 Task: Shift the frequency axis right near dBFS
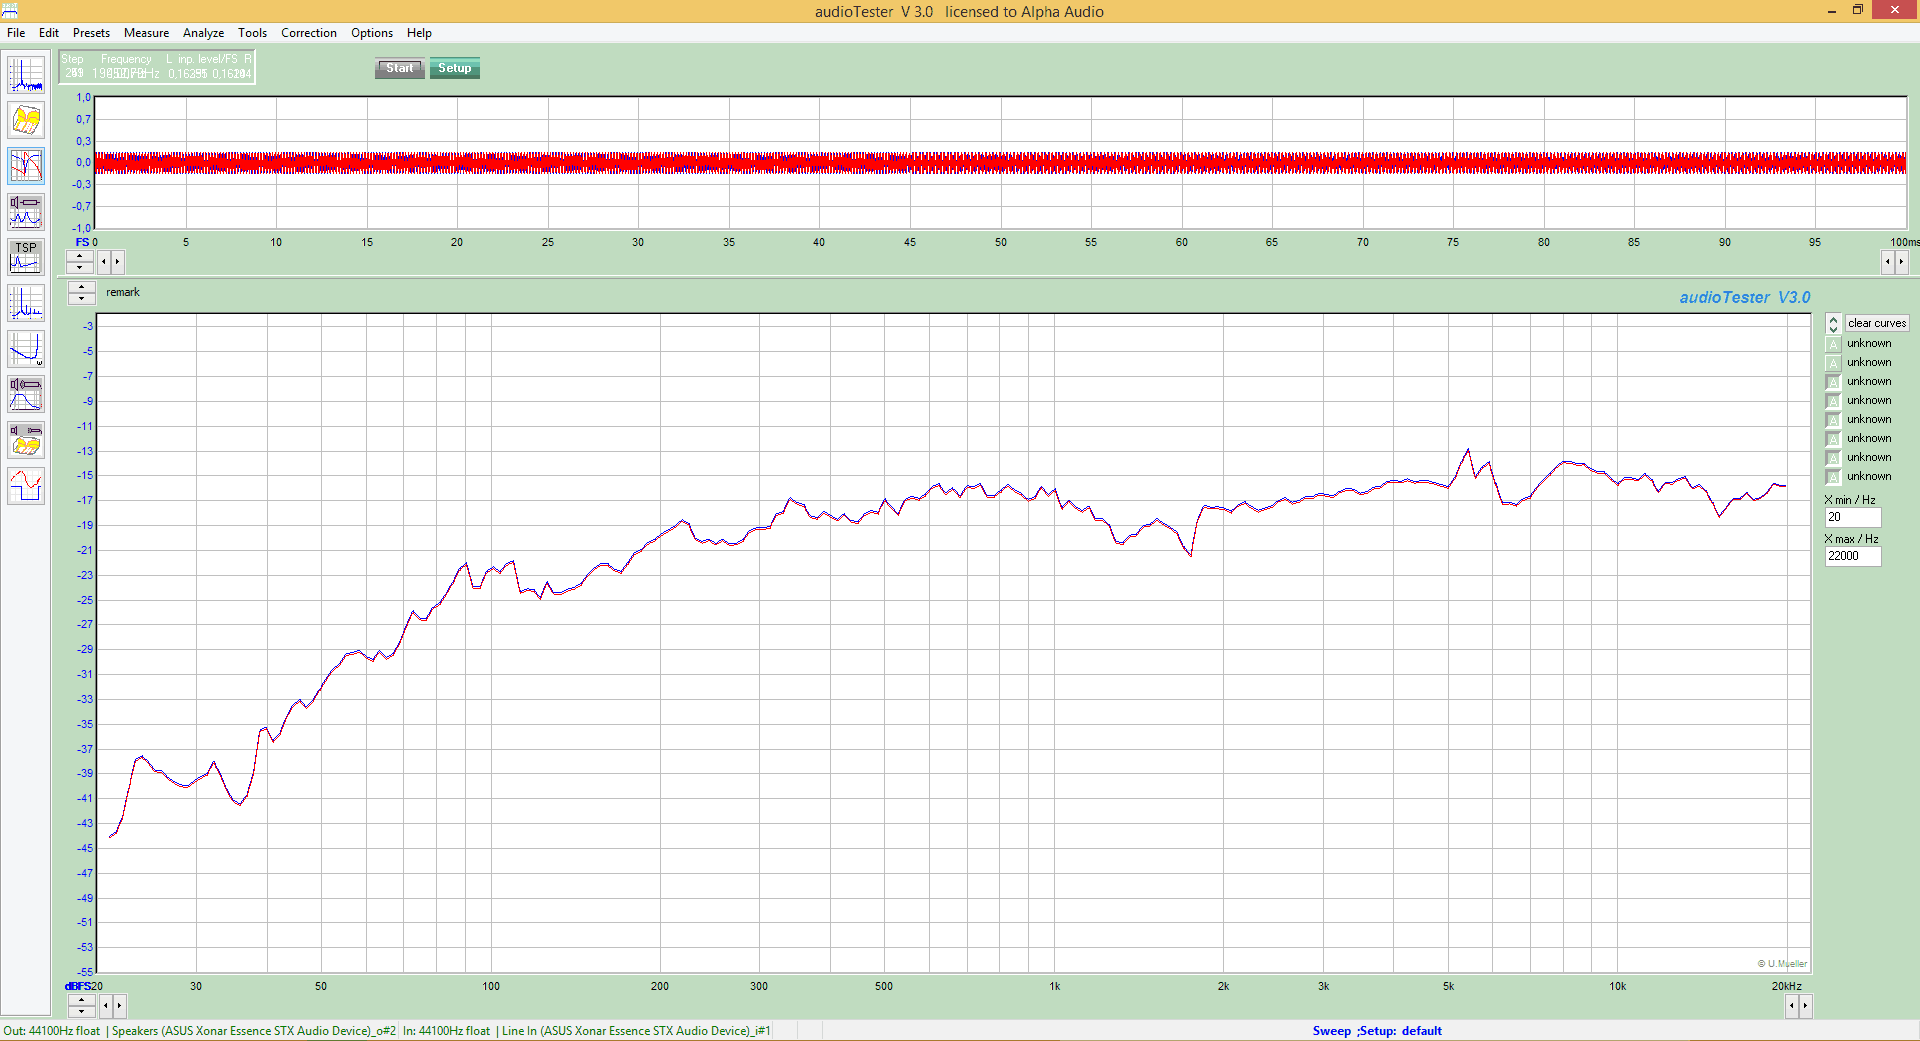(119, 1005)
